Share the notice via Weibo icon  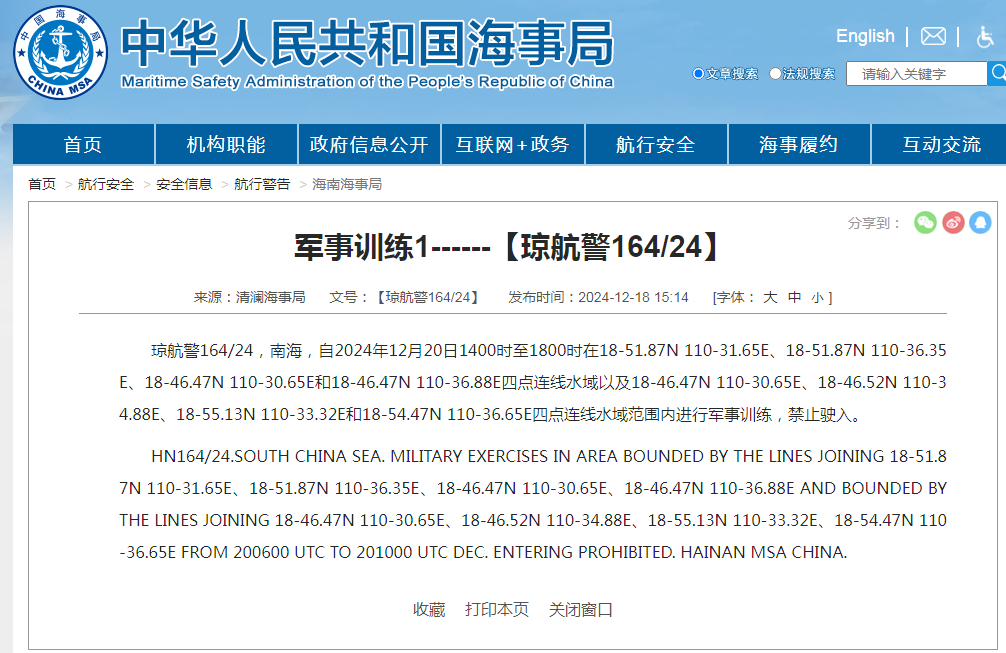(953, 223)
